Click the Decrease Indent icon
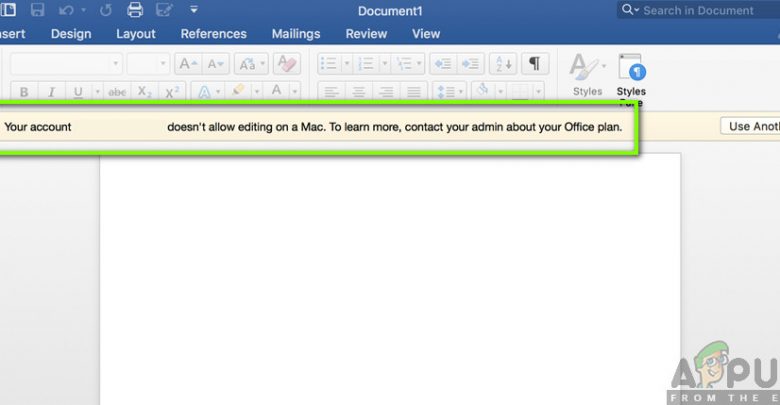 pyautogui.click(x=443, y=64)
